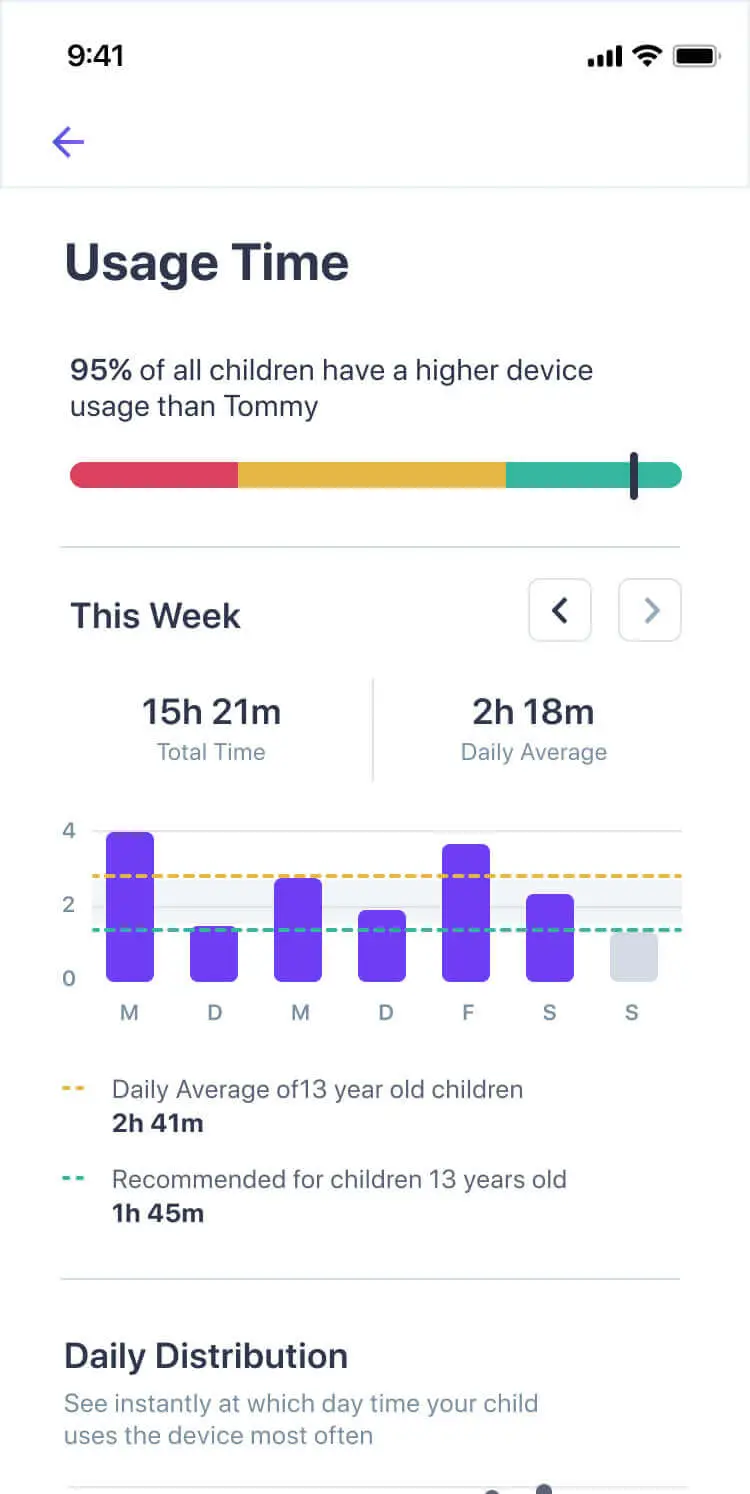Tap the Wi-Fi status icon
This screenshot has width=750, height=1494.
[648, 57]
